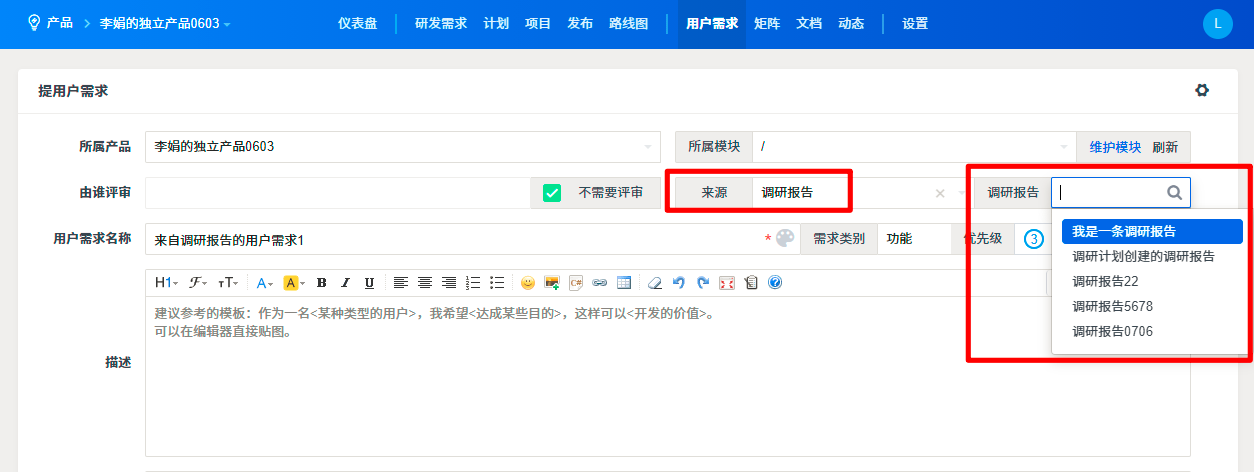Undo the last edit

pos(679,283)
